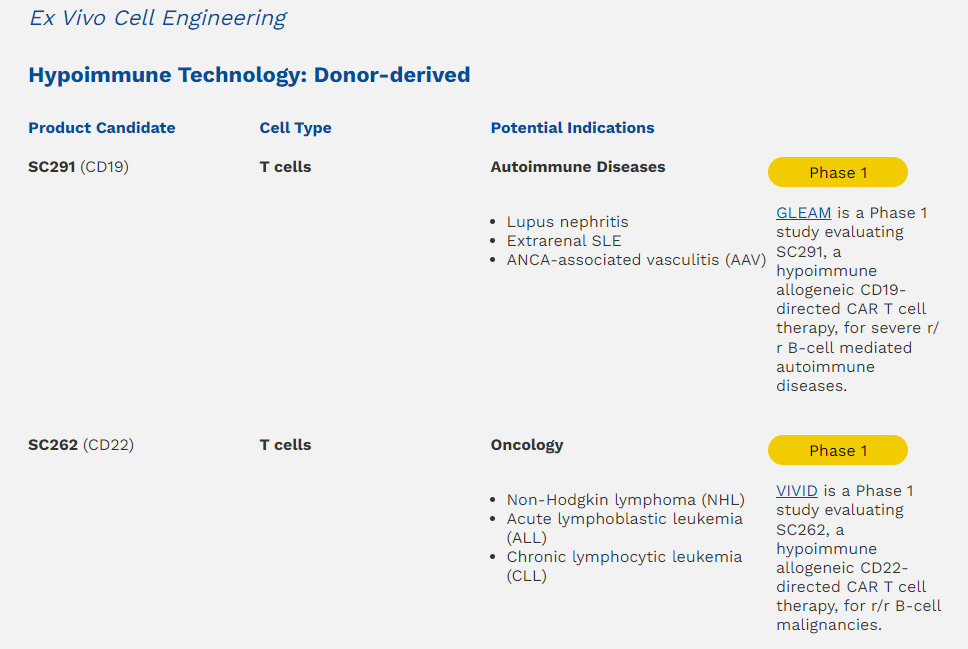Click the Autoimmune Diseases indication label
The width and height of the screenshot is (968, 649).
tap(577, 167)
